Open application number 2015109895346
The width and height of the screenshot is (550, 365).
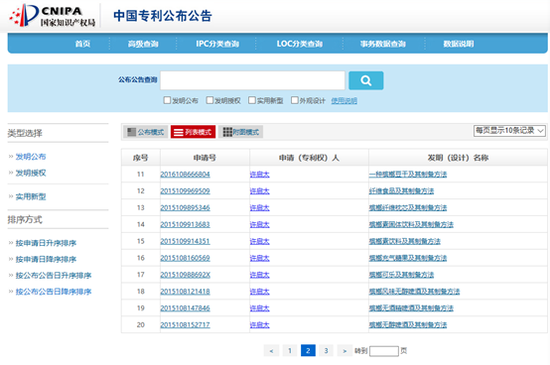185,208
